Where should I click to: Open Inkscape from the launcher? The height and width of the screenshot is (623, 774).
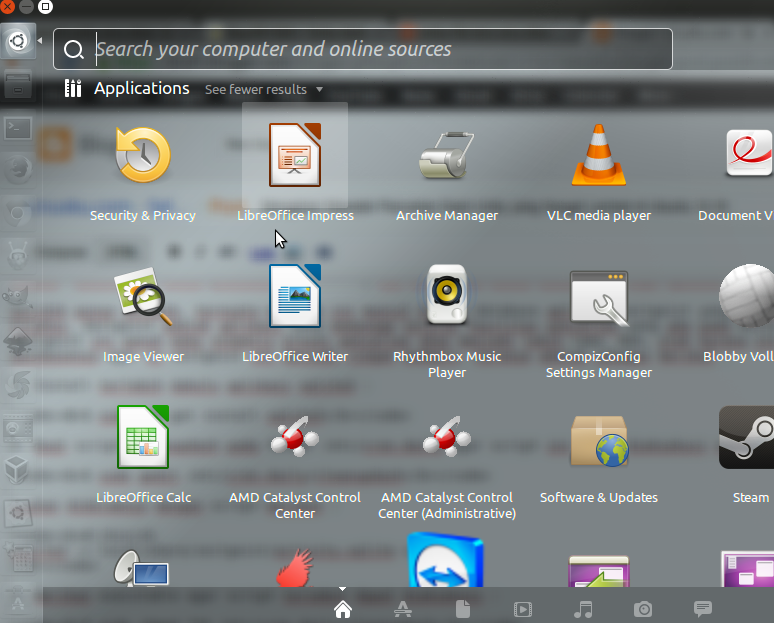18,341
